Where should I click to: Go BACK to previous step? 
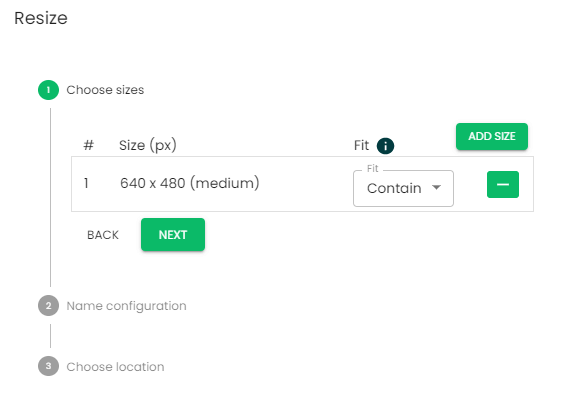pos(103,235)
